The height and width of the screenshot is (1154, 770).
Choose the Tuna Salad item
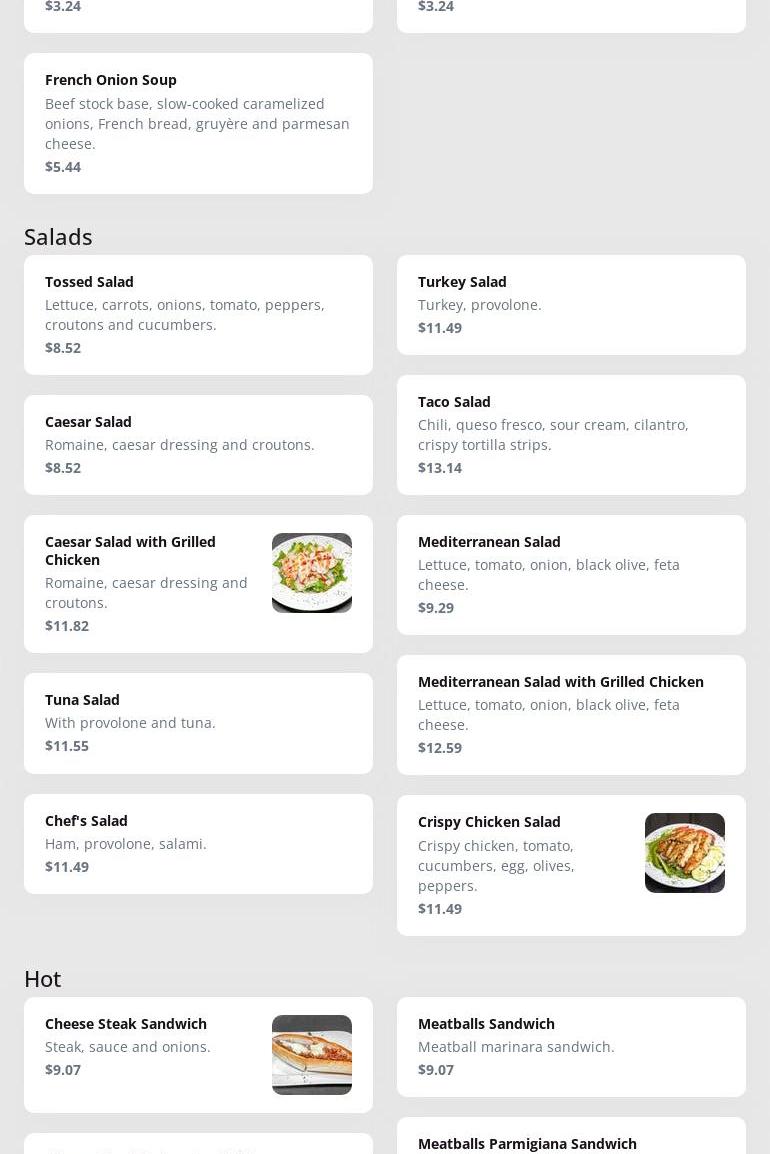coord(198,722)
